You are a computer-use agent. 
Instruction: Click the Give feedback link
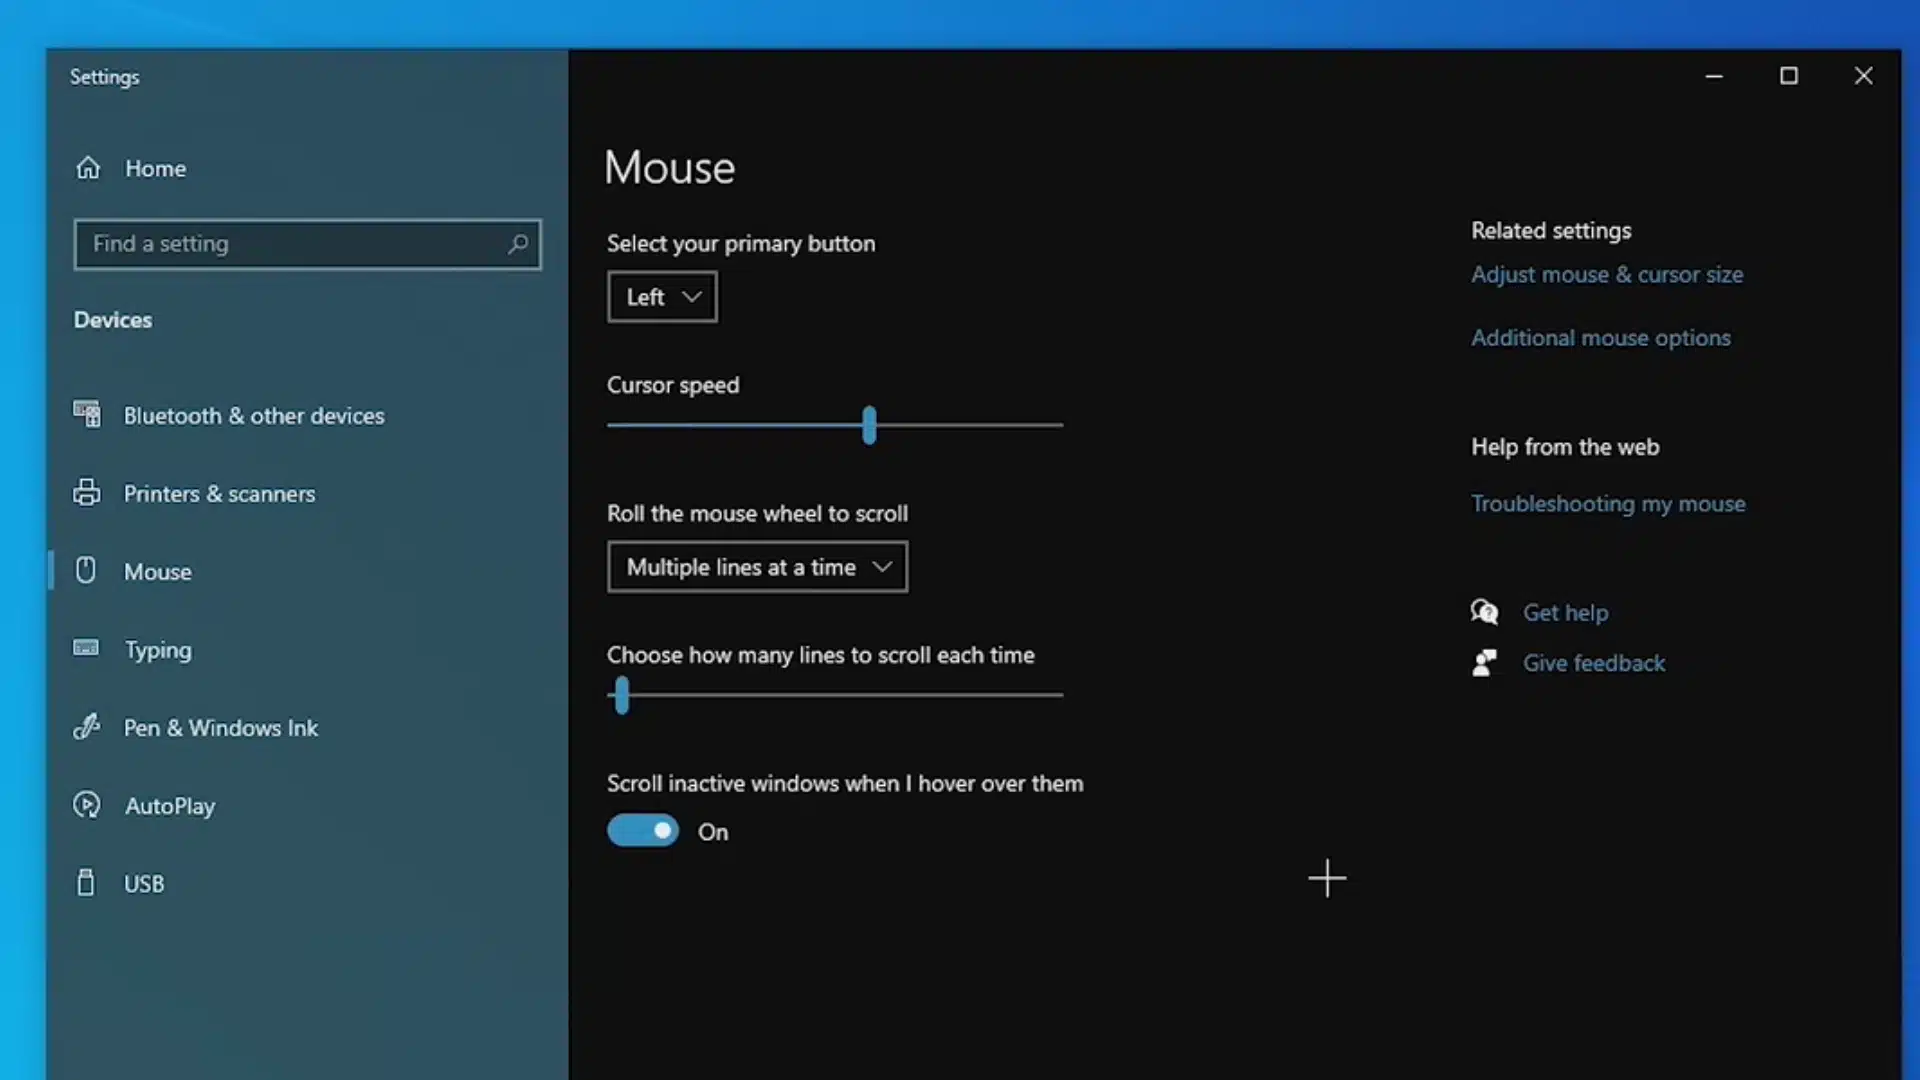click(x=1594, y=663)
